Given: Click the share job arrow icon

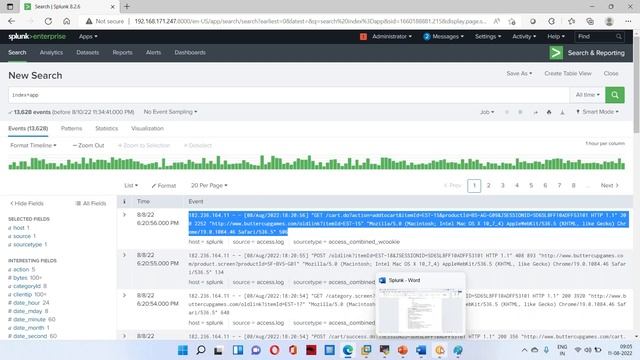Looking at the screenshot, I should tap(535, 112).
